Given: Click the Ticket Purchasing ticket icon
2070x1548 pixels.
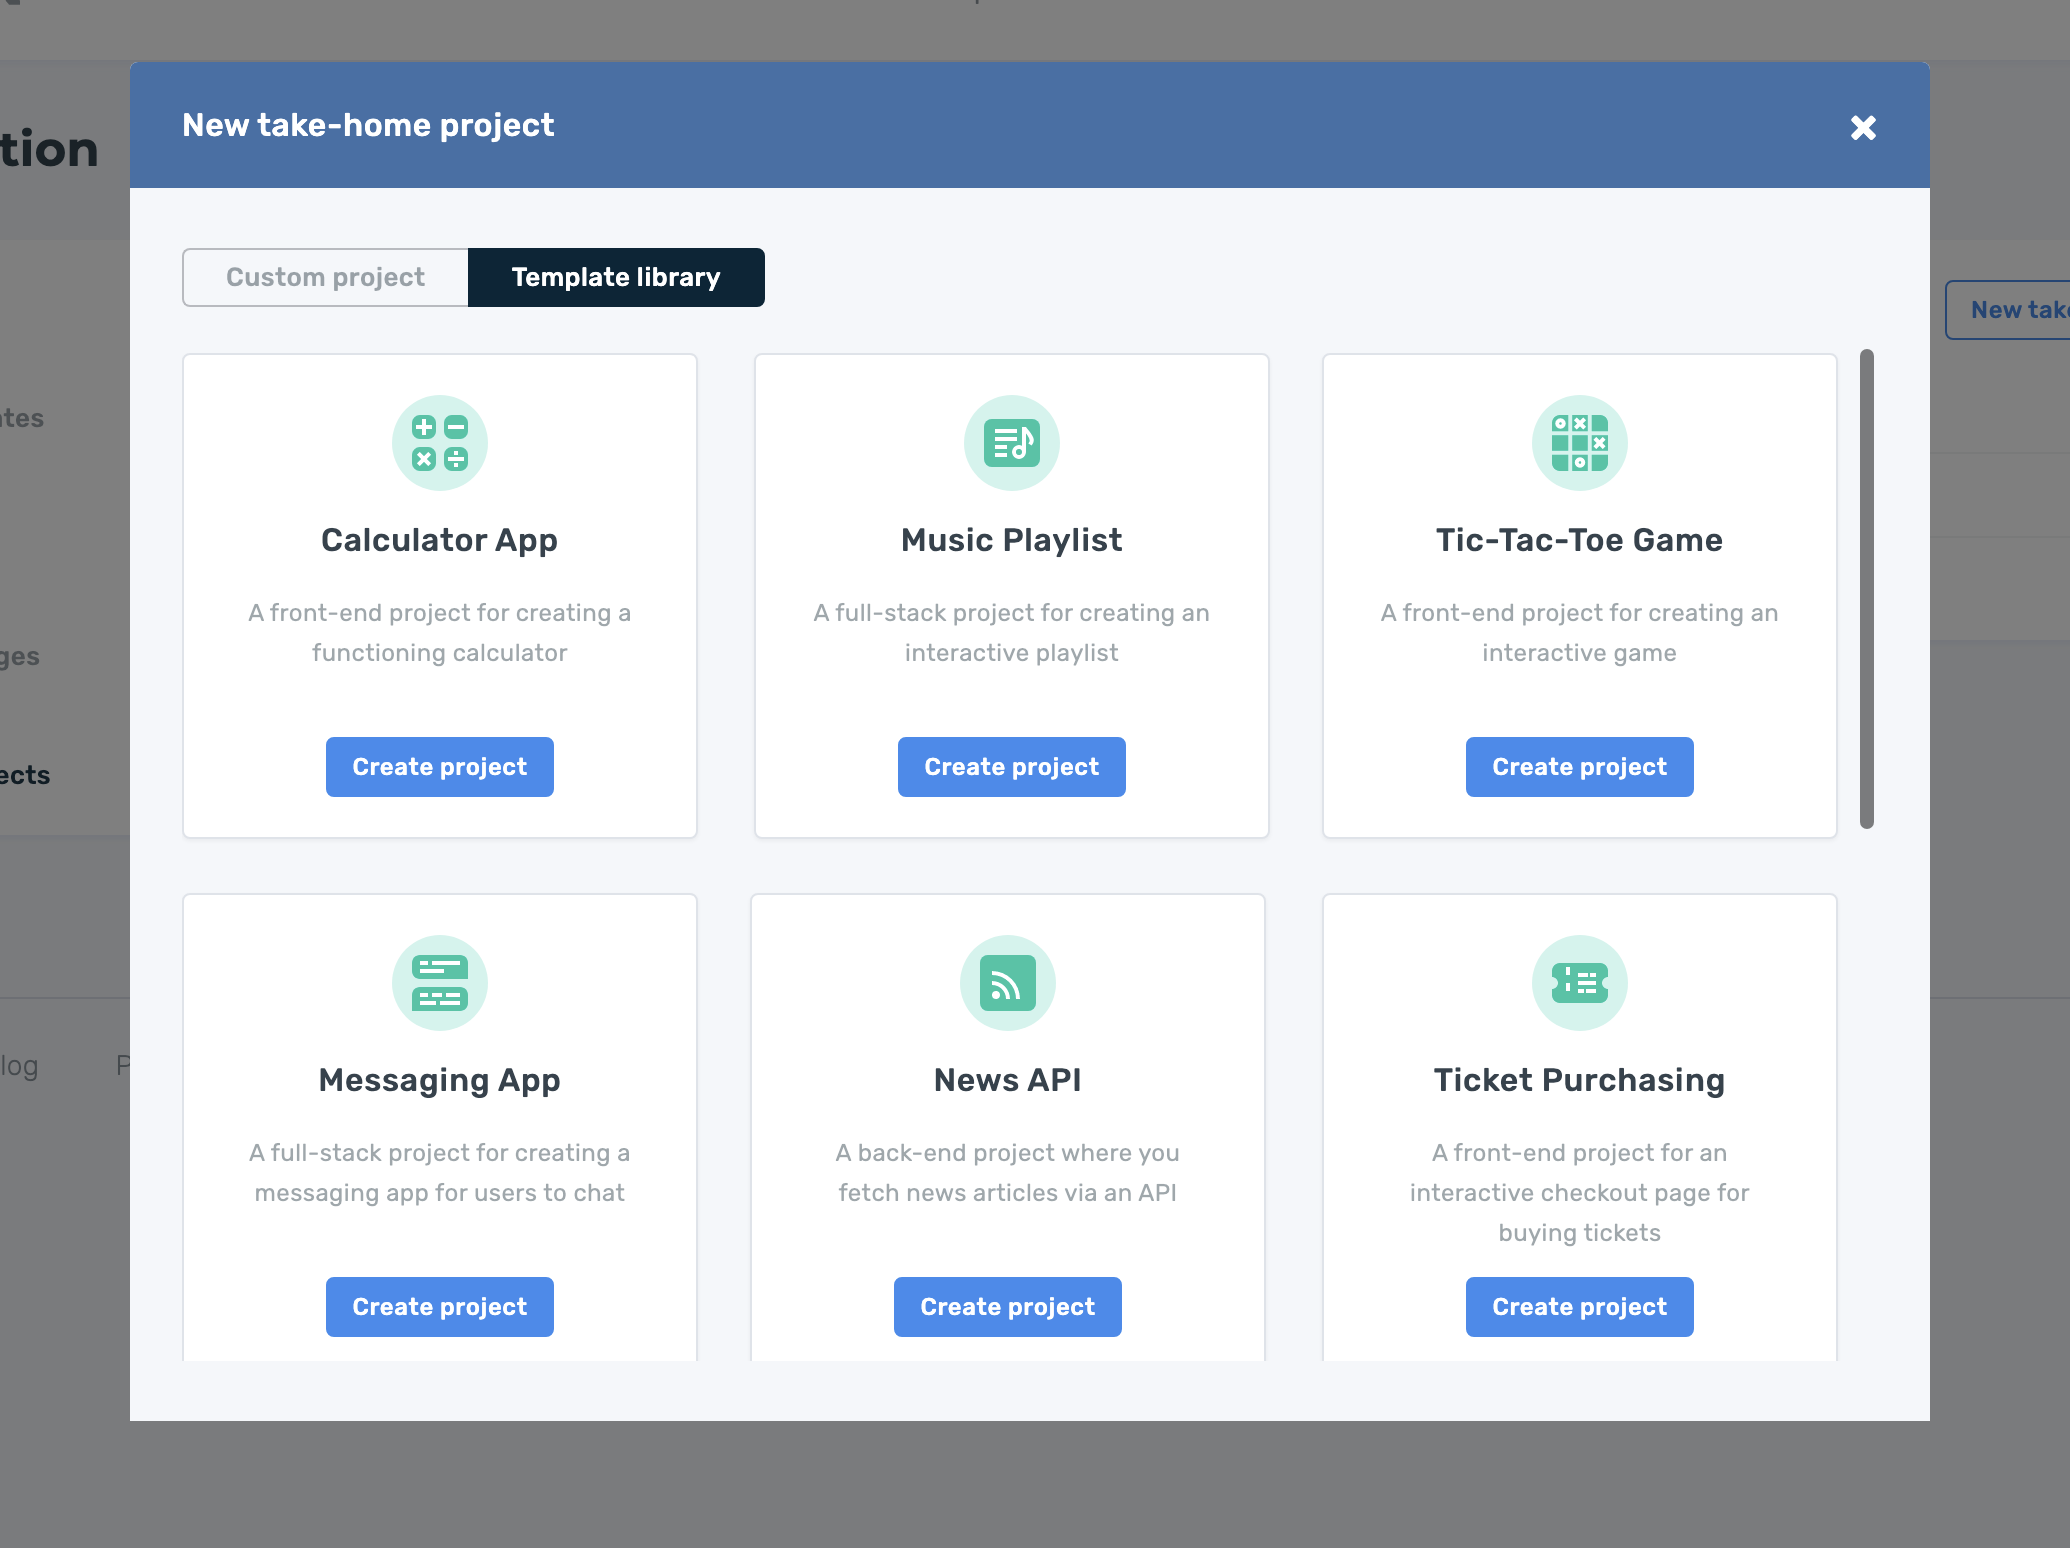Looking at the screenshot, I should point(1580,983).
